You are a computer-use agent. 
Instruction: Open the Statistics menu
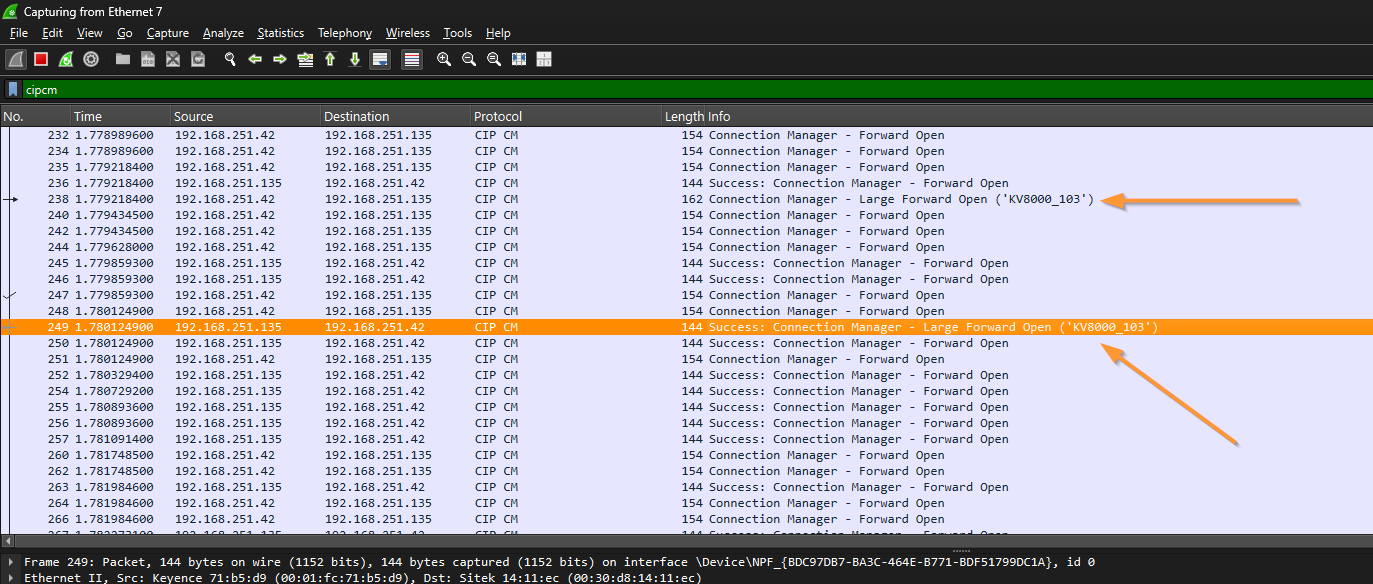tap(281, 33)
